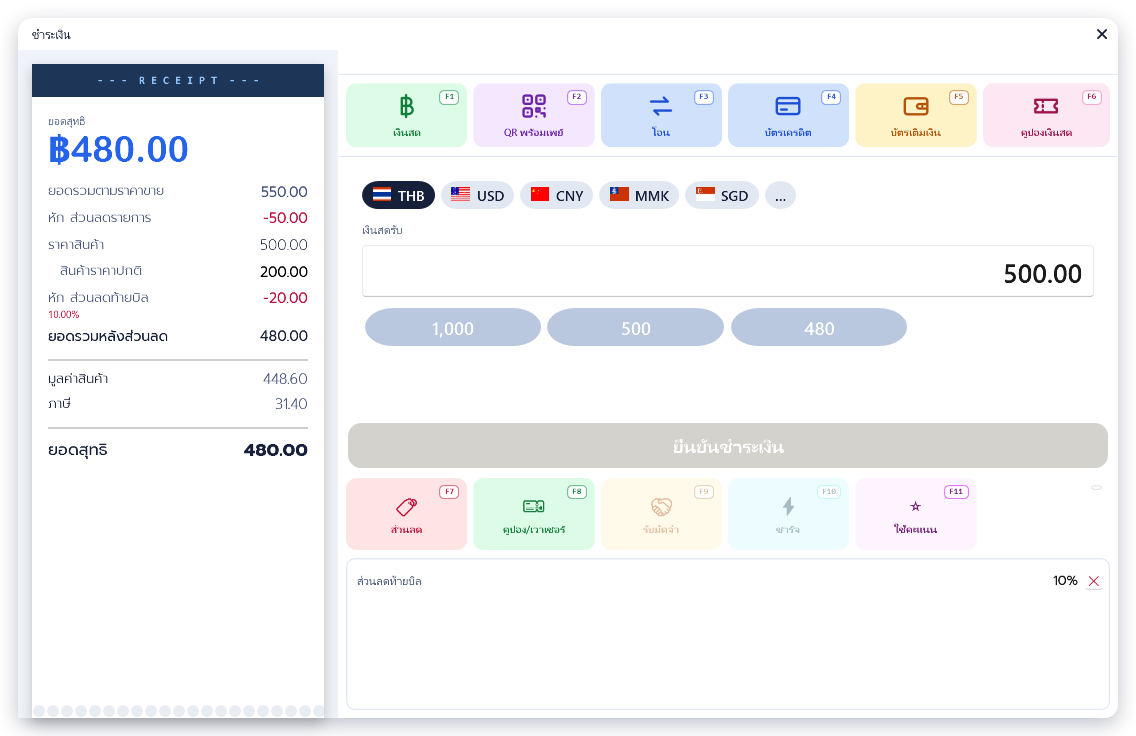
Task: Click the 448.60 goods value
Action: pos(285,379)
